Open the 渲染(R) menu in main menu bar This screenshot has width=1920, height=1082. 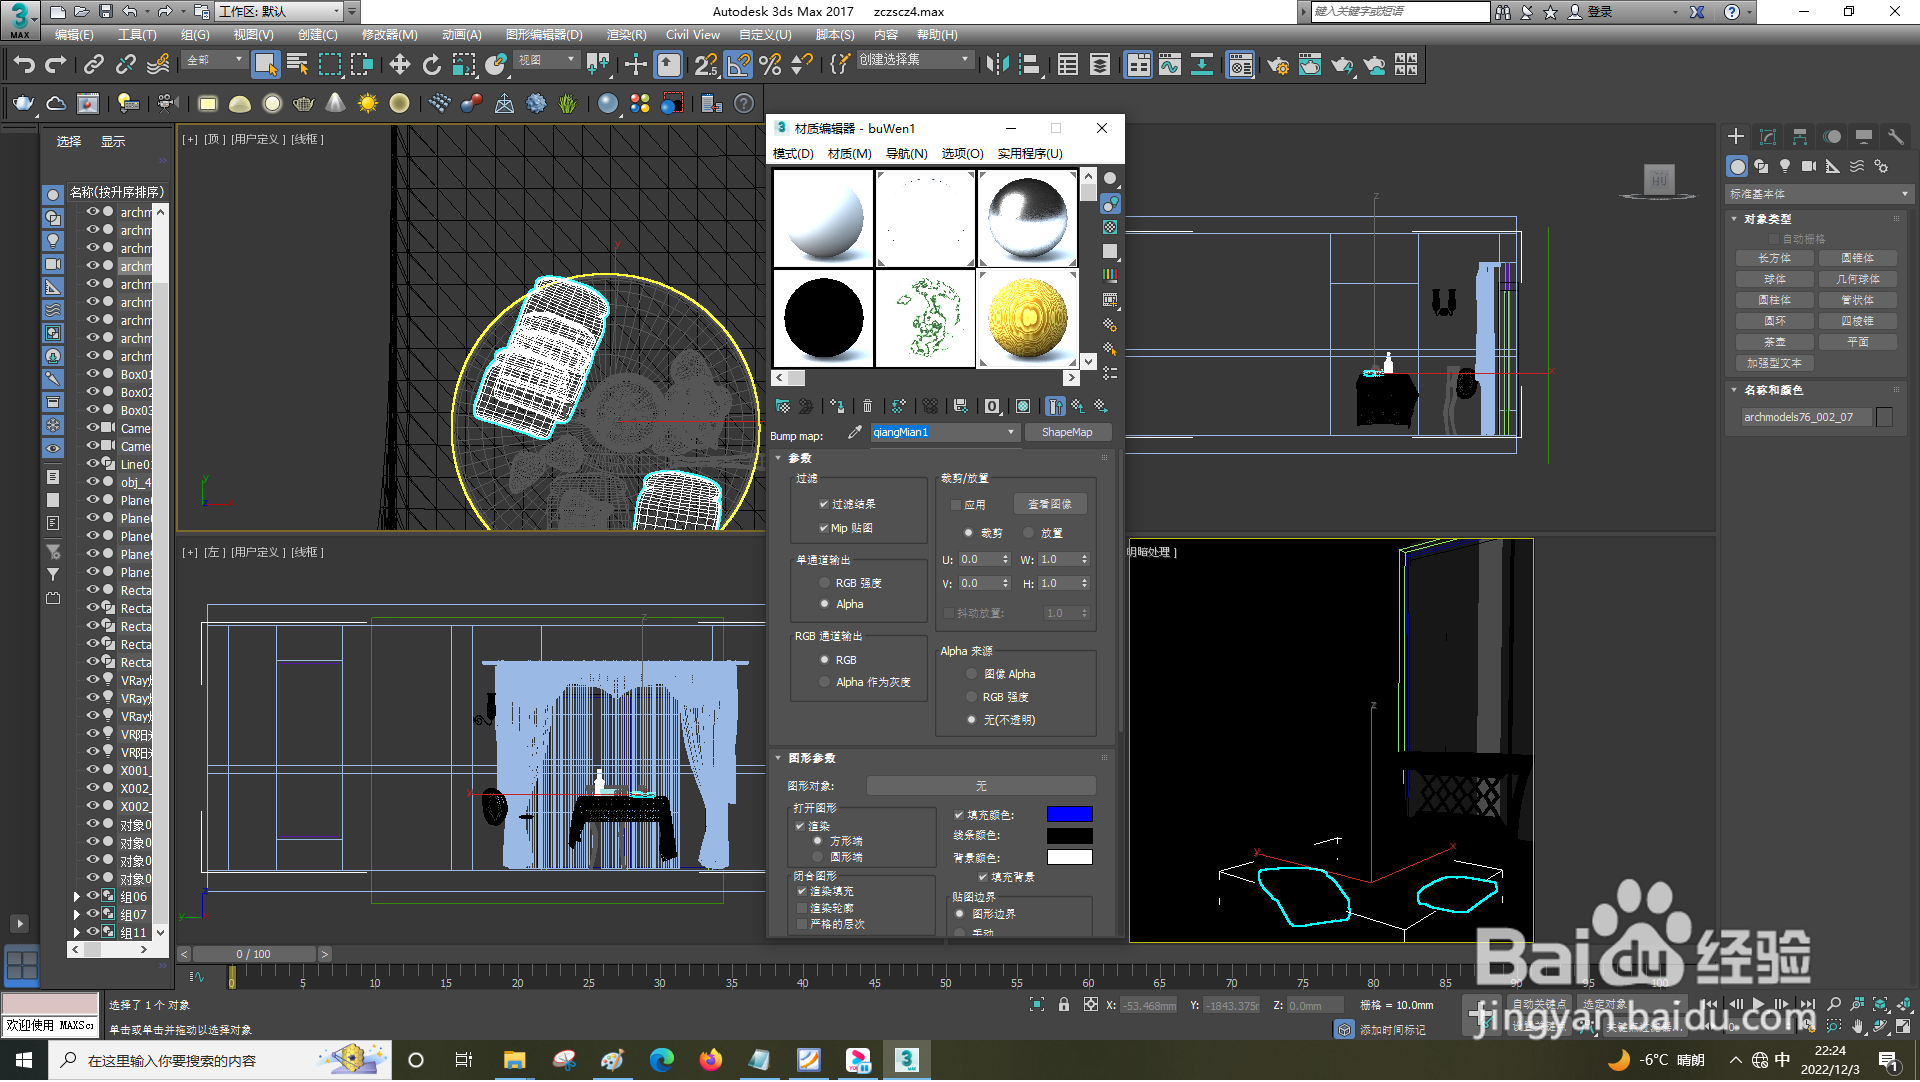pos(626,35)
